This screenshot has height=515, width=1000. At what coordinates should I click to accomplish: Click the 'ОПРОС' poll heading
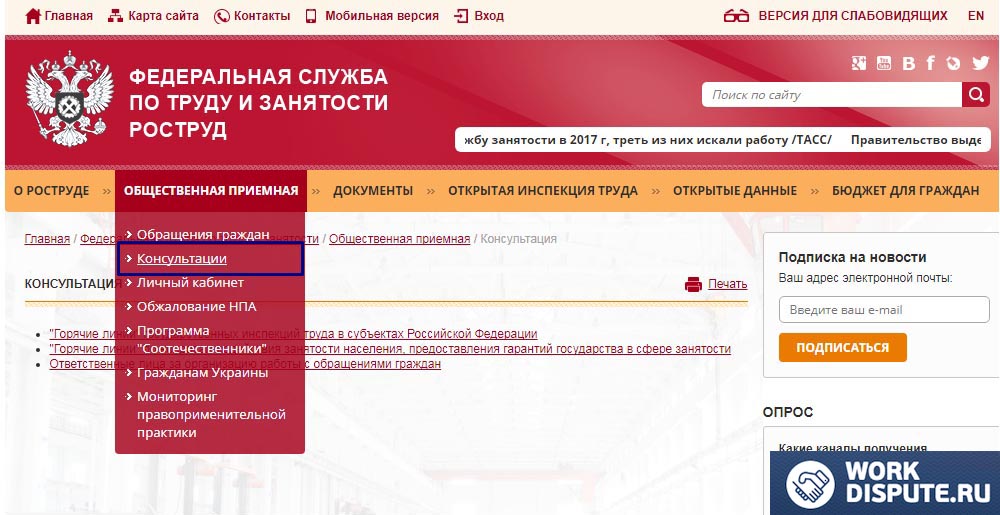tap(788, 412)
